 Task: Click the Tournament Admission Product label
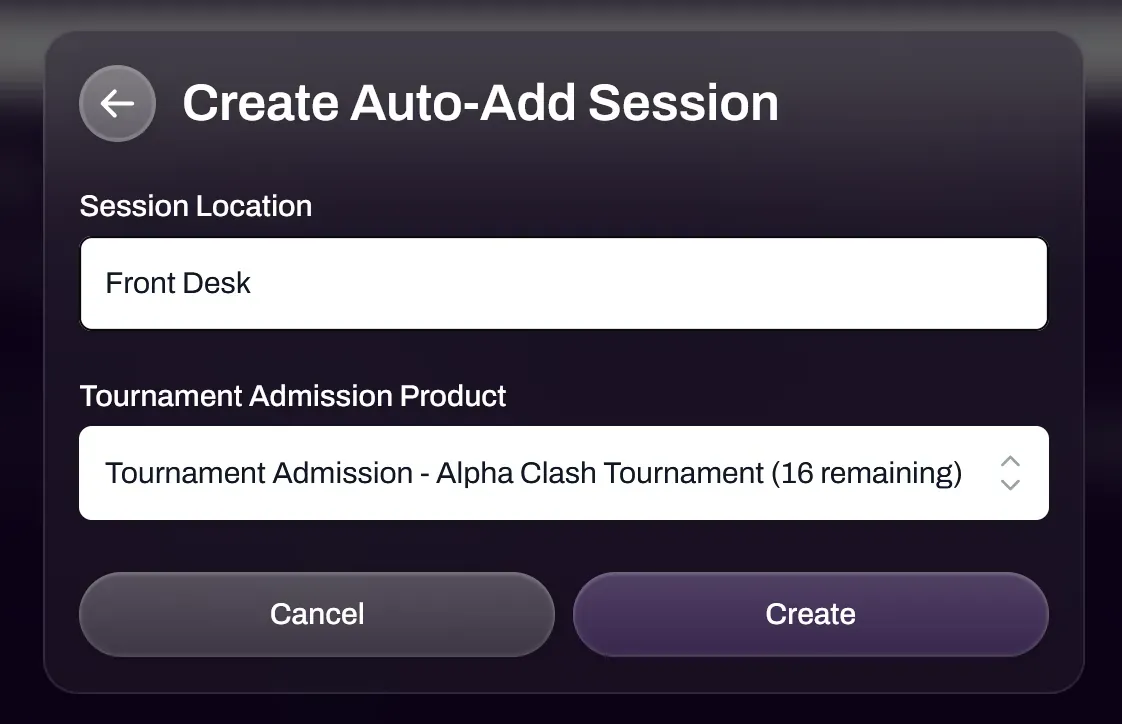pos(293,396)
